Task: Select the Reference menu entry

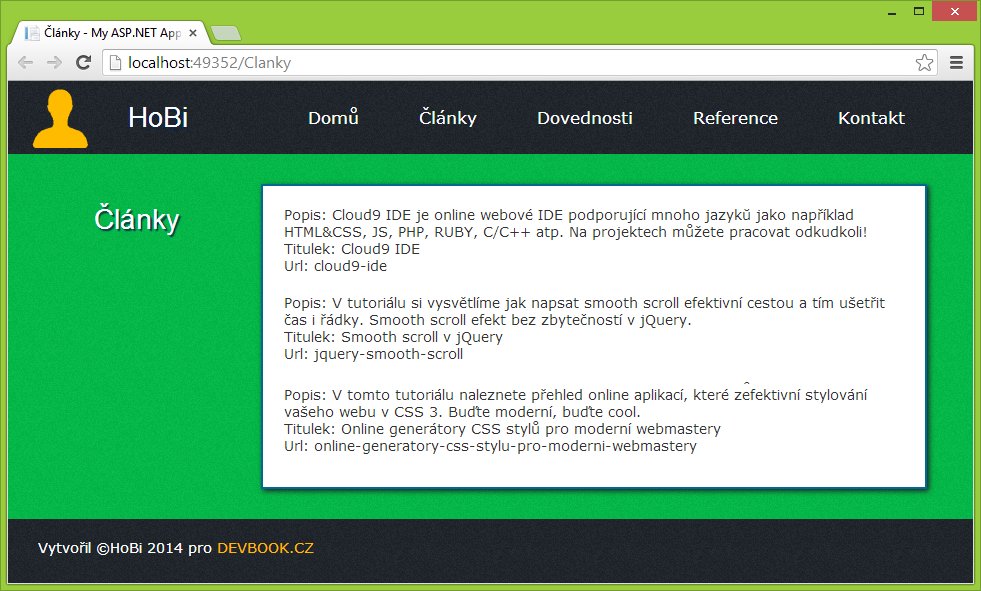Action: (735, 117)
